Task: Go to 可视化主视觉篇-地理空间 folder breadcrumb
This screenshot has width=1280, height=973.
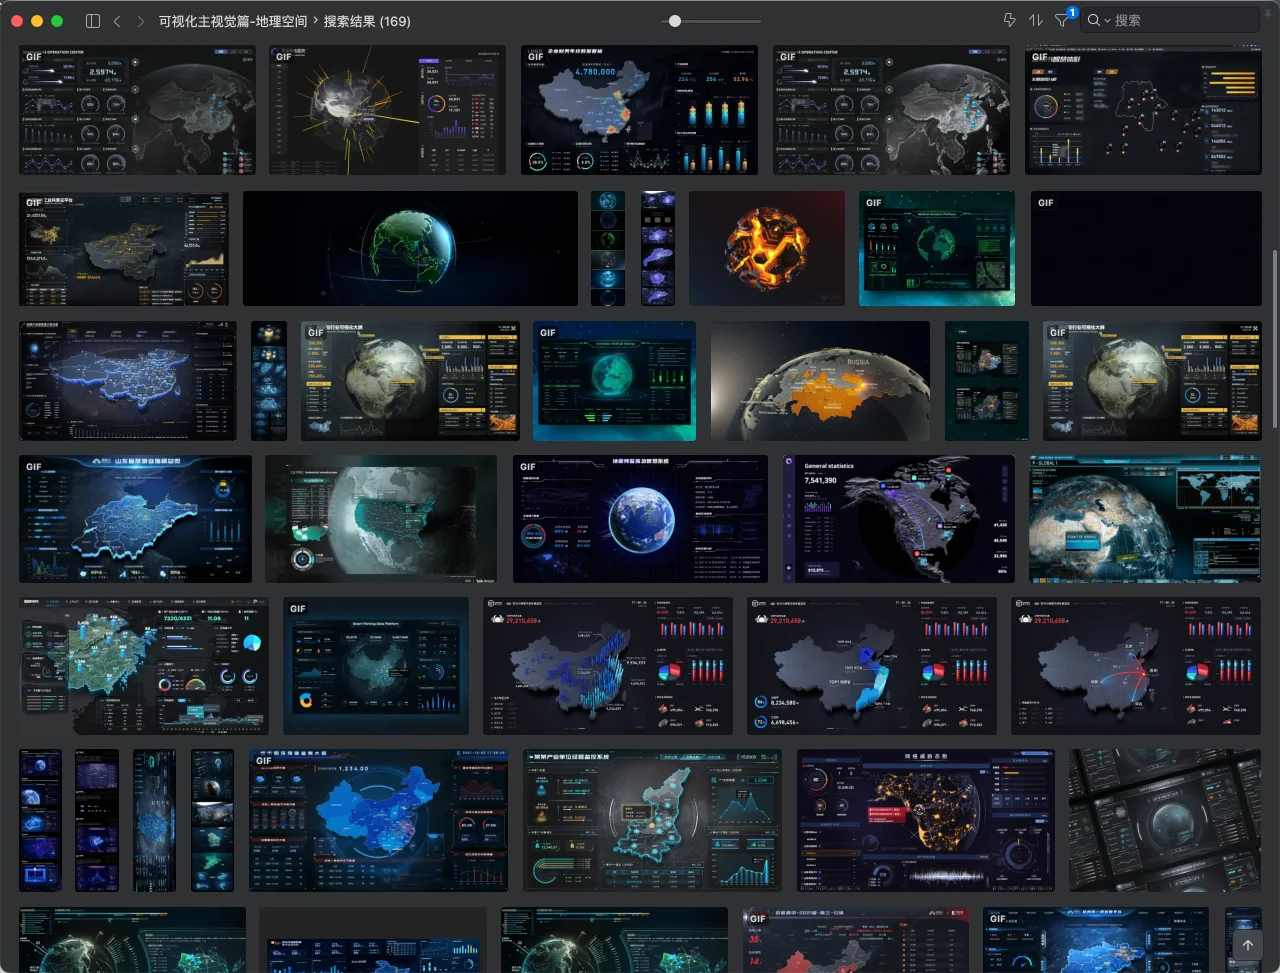Action: coord(233,21)
